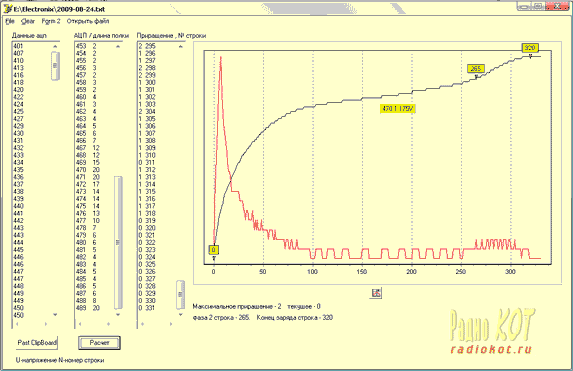Select row '469 15' in the АЦП list

click(88, 163)
